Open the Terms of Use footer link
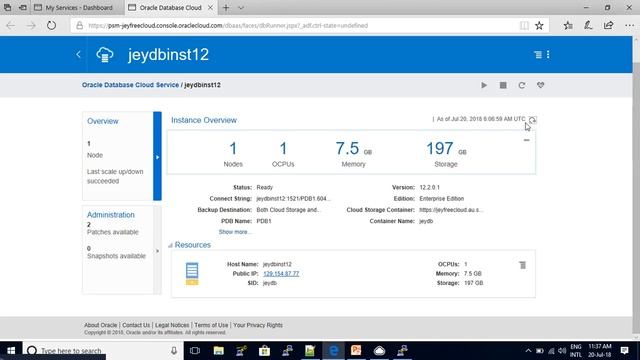Image resolution: width=640 pixels, height=360 pixels. tap(211, 325)
